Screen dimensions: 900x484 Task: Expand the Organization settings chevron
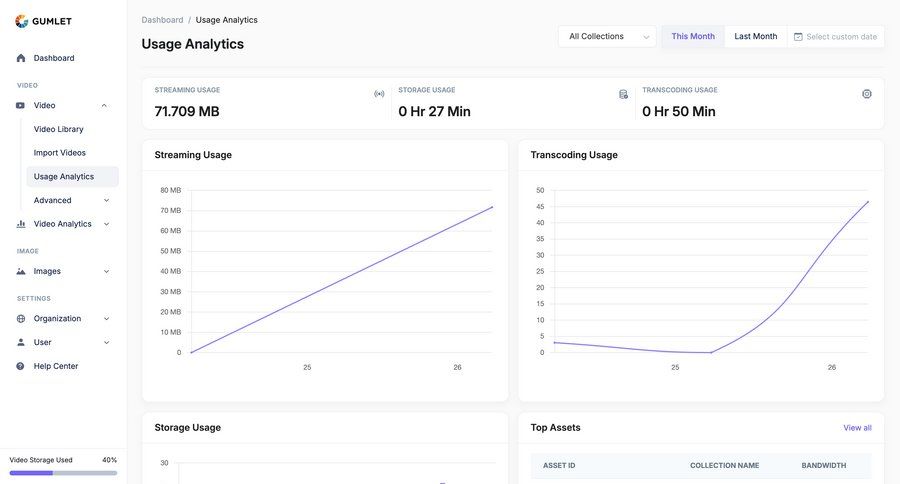point(106,319)
